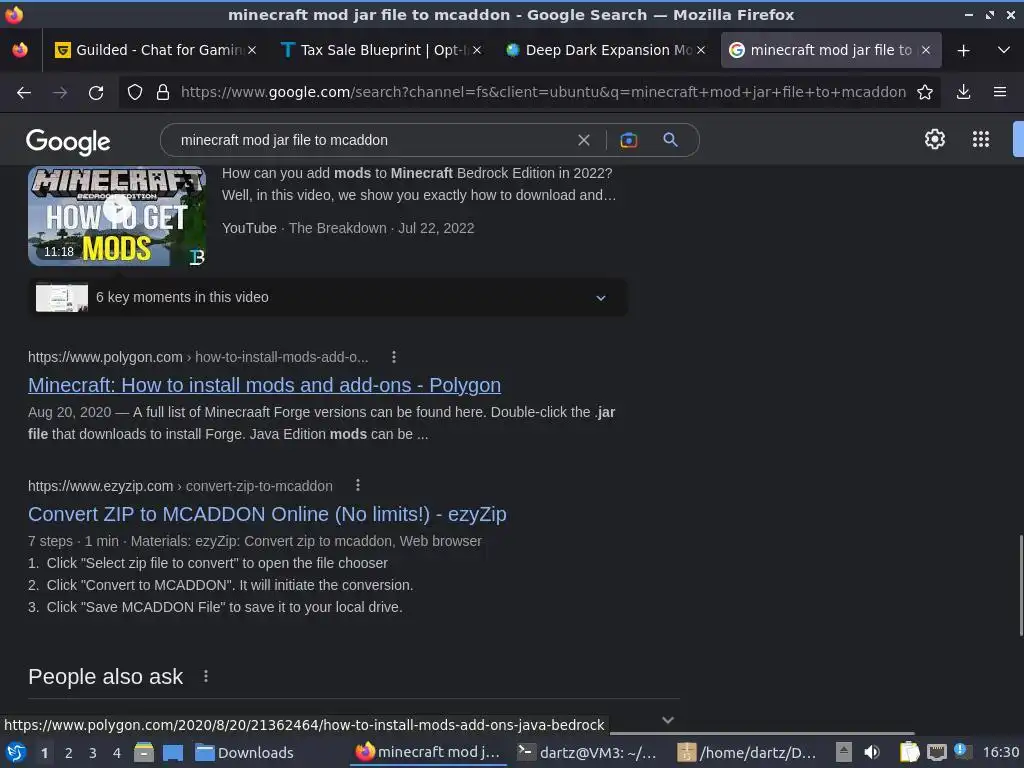Switch to Guilded chat tab

coord(153,50)
